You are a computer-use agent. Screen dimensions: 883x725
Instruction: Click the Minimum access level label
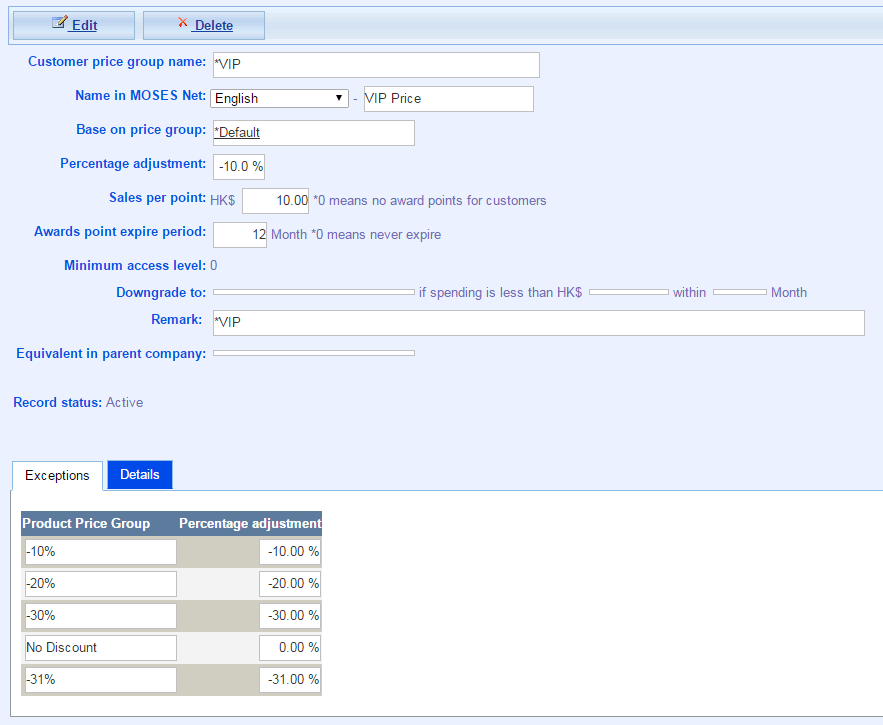tap(135, 265)
